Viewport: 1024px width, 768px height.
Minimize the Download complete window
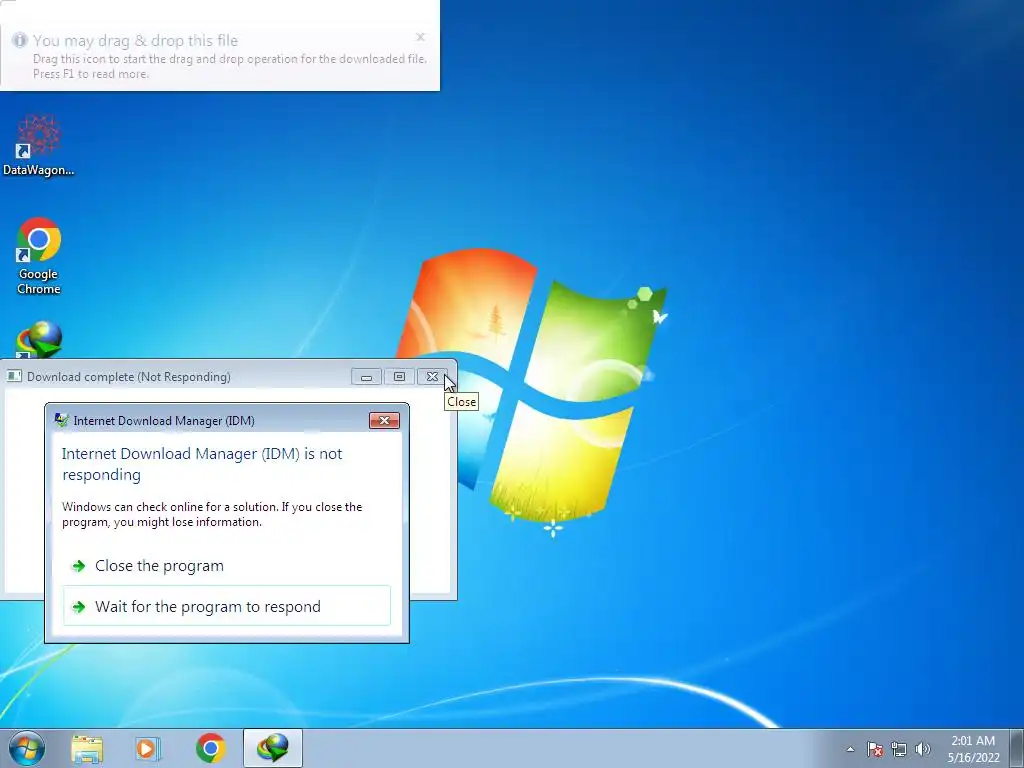click(x=366, y=377)
